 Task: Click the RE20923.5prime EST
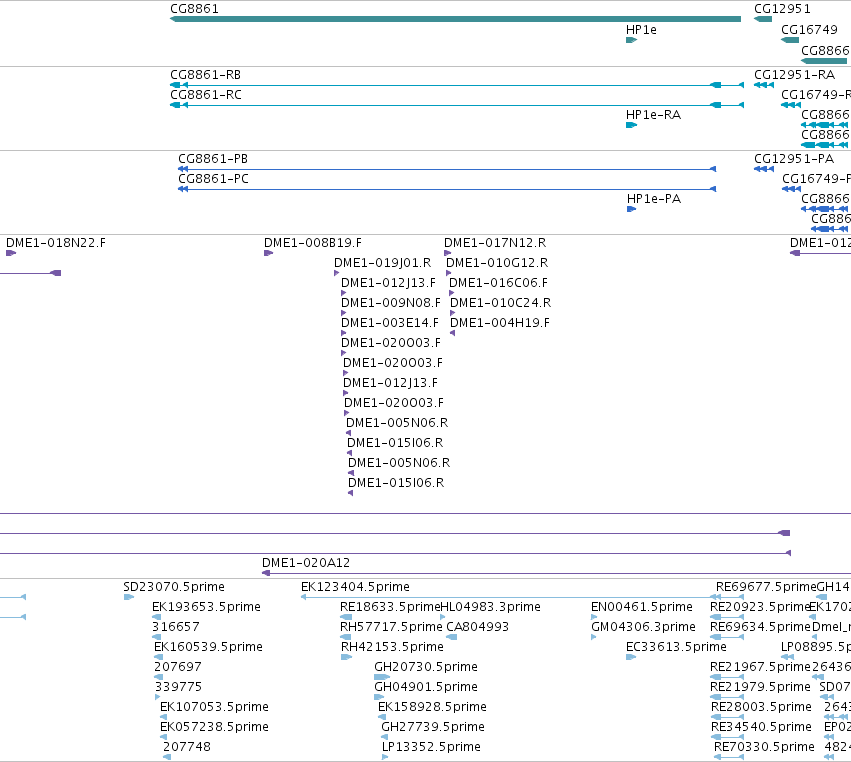pyautogui.click(x=727, y=617)
